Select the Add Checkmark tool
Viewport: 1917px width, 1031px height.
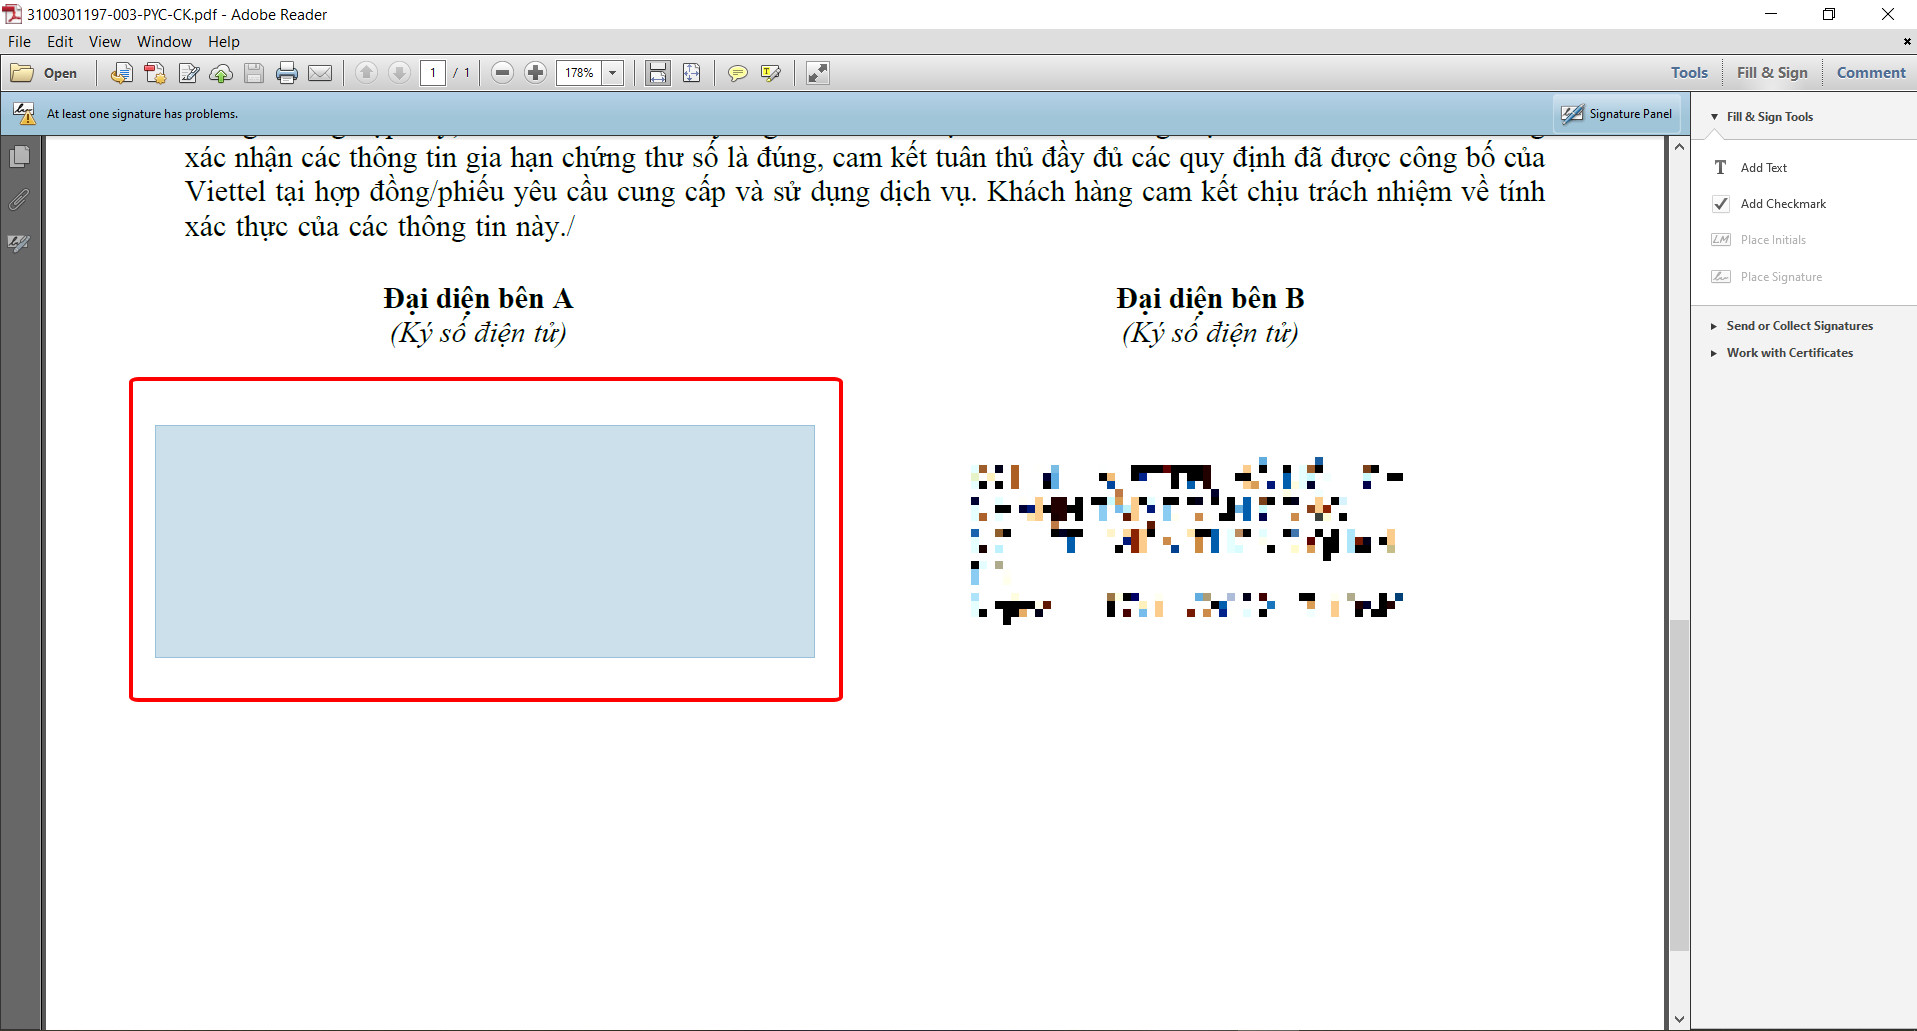pyautogui.click(x=1782, y=204)
